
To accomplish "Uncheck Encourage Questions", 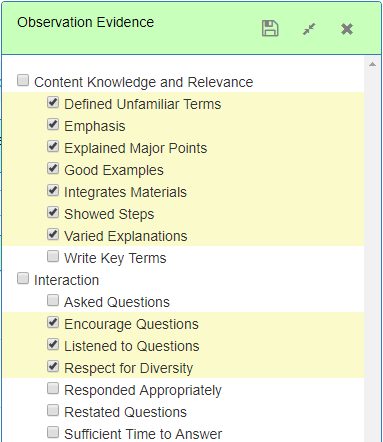I will [x=53, y=322].
